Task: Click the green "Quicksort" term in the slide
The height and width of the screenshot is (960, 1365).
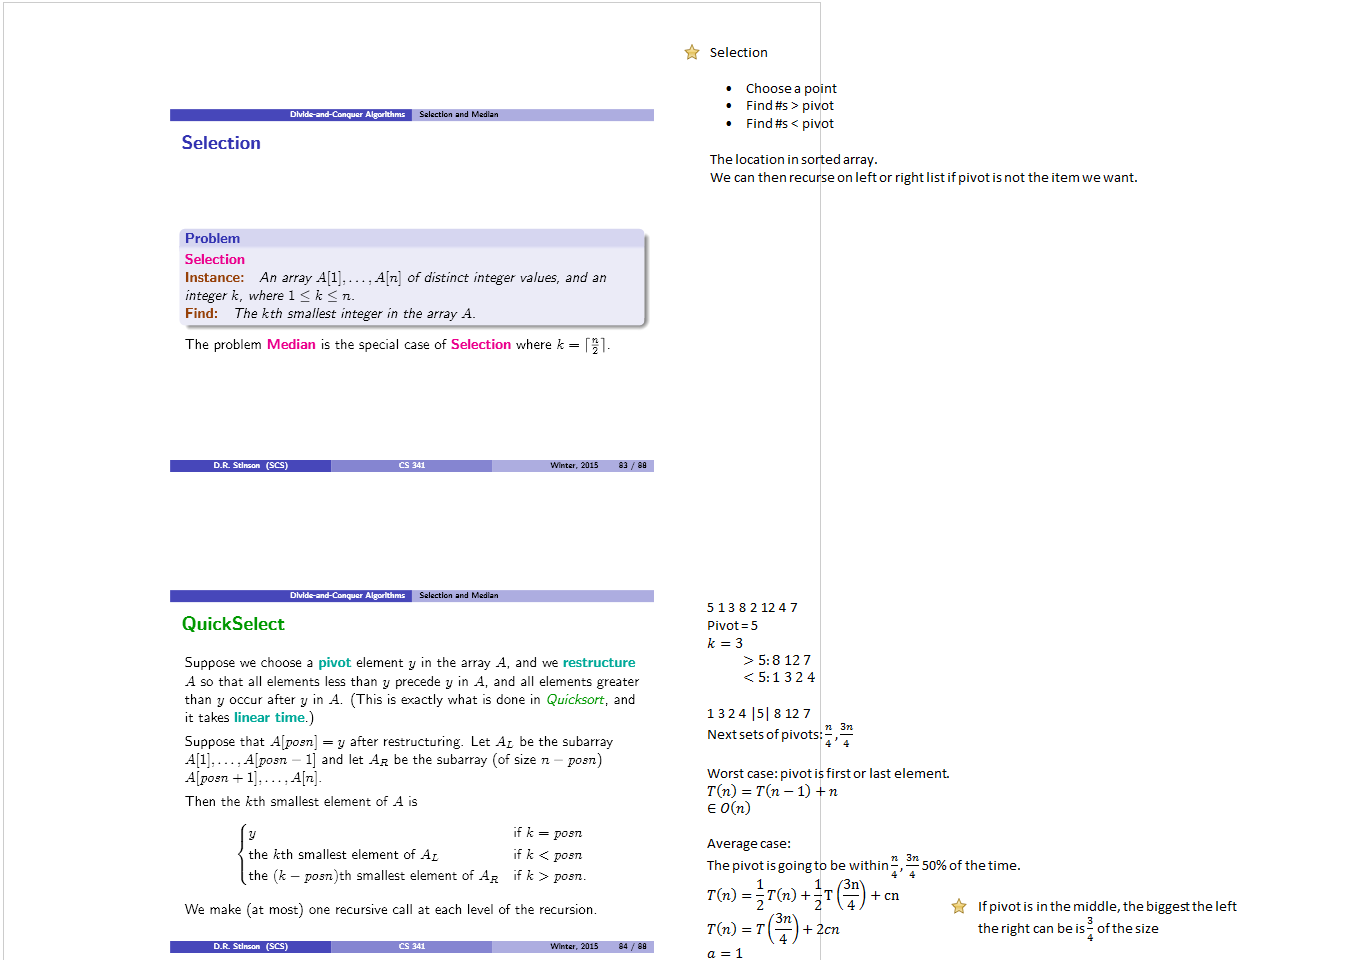Action: pos(575,700)
